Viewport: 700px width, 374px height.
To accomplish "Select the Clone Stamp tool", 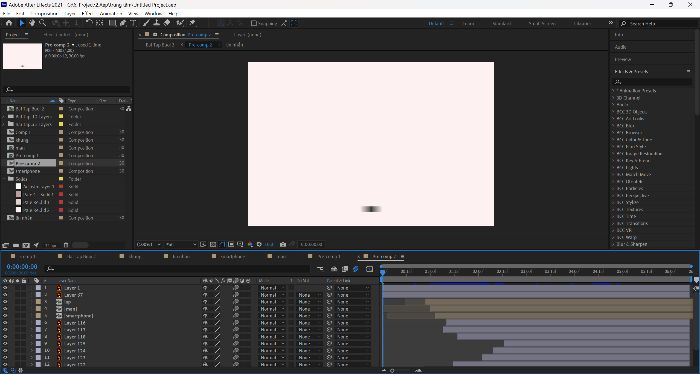I will tap(156, 23).
